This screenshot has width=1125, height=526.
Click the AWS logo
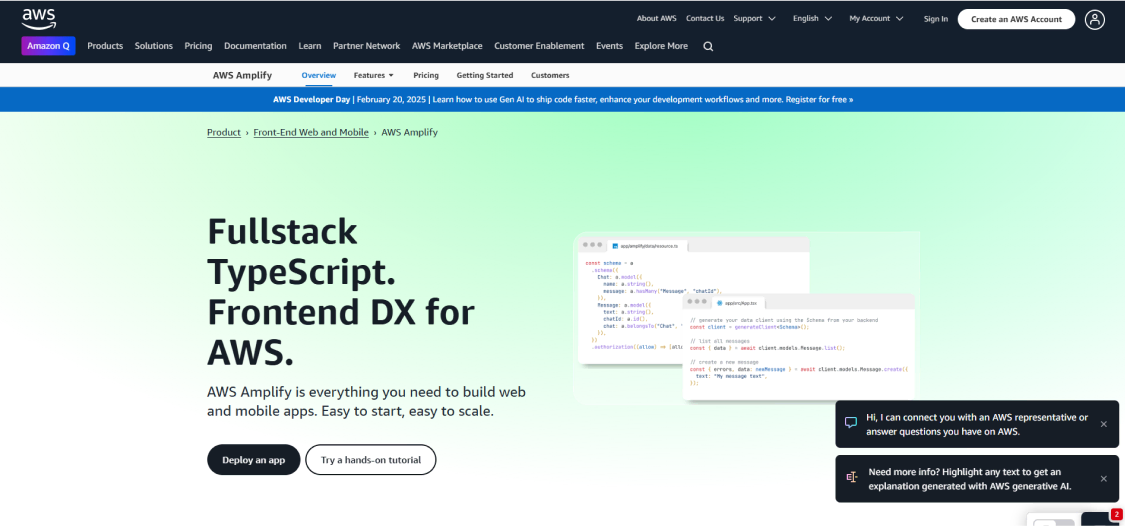tap(38, 18)
